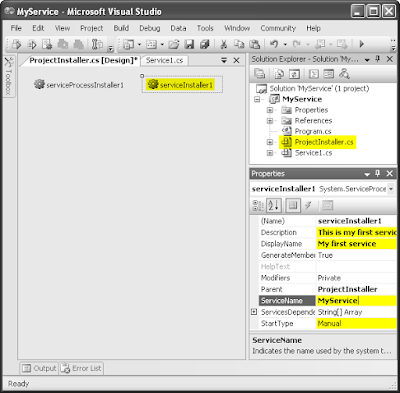Toggle auto-hide pin on Solution Explorer
Image resolution: width=400 pixels, height=393 pixels.
pos(378,59)
